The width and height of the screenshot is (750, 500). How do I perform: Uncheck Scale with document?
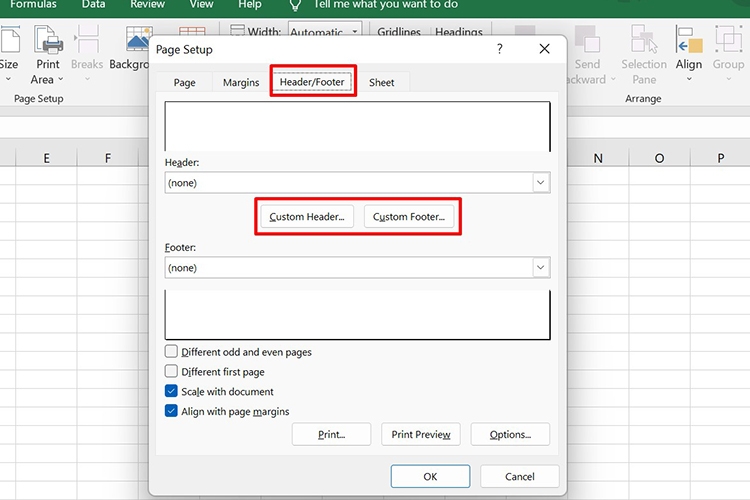171,391
